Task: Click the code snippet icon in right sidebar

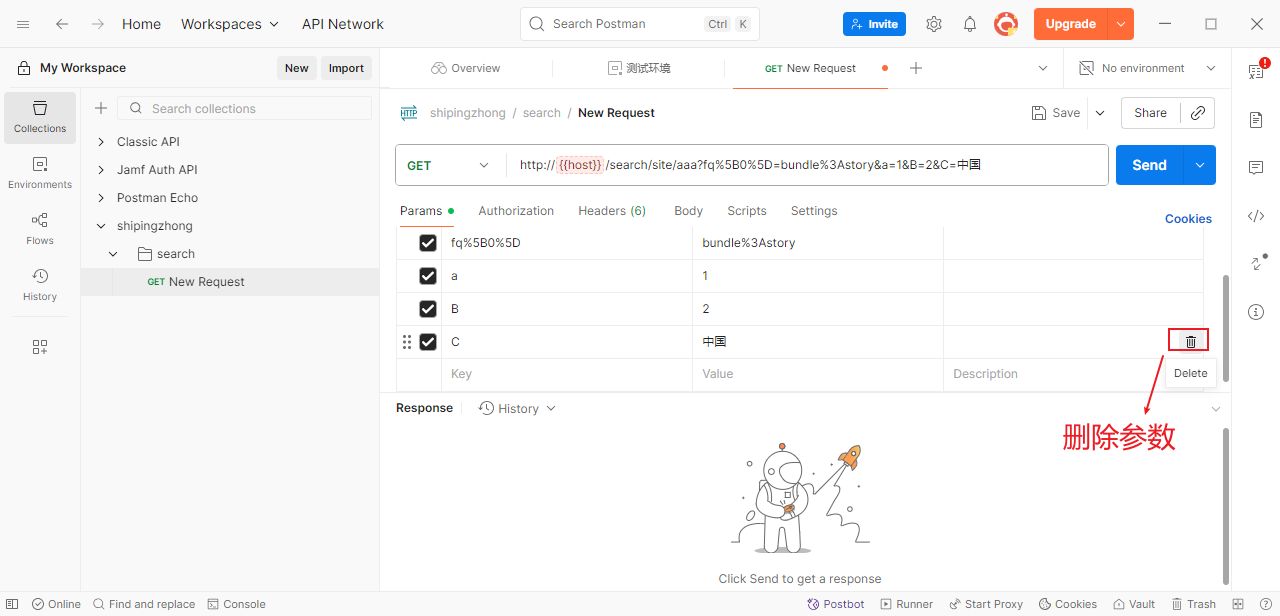Action: pos(1256,216)
